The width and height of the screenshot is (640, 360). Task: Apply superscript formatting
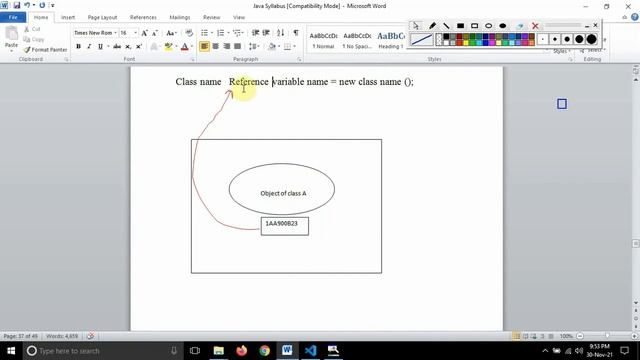[x=139, y=47]
